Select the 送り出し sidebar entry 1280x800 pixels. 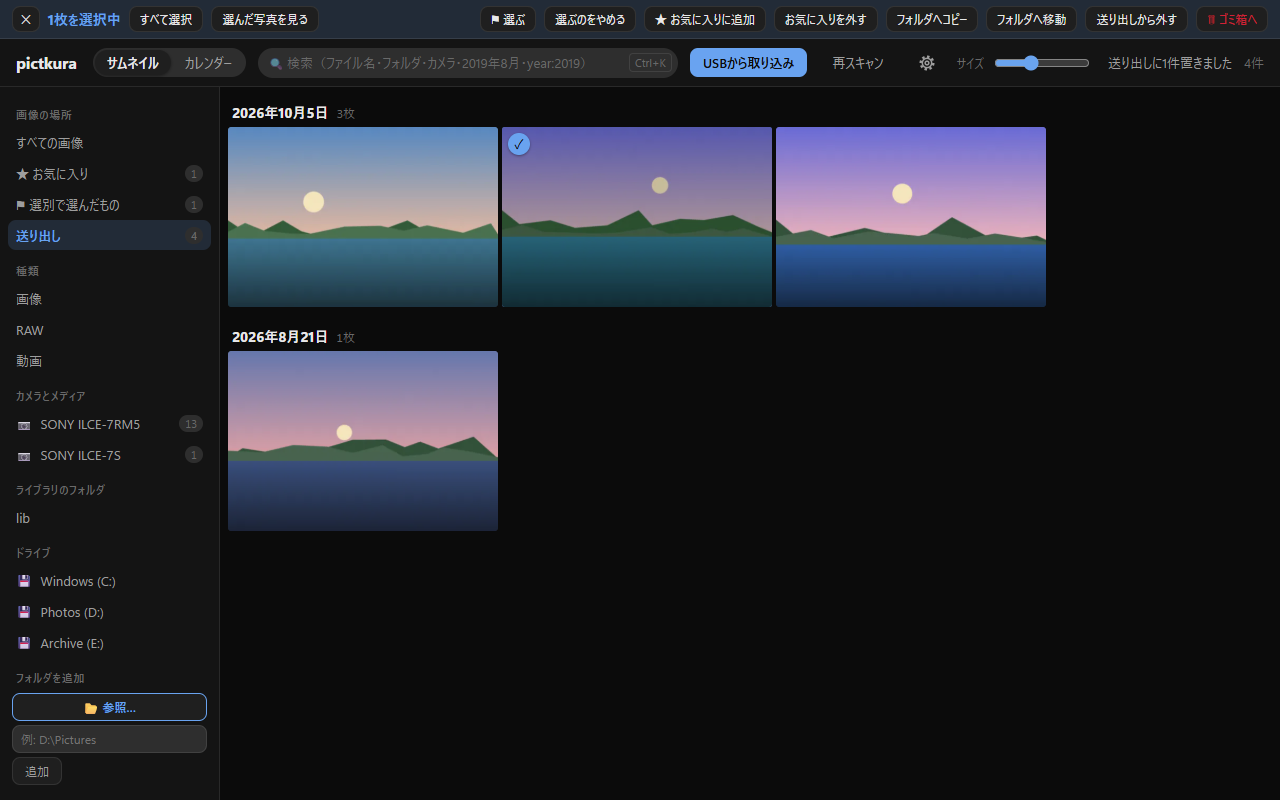[109, 236]
